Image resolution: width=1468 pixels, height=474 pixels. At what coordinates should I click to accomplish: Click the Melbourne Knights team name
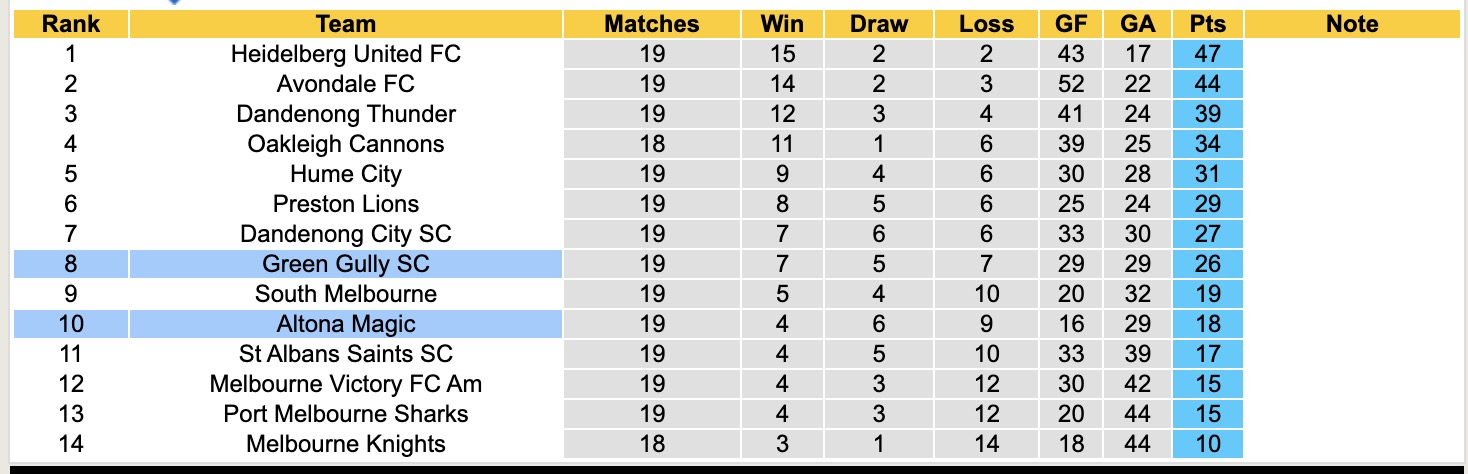345,443
